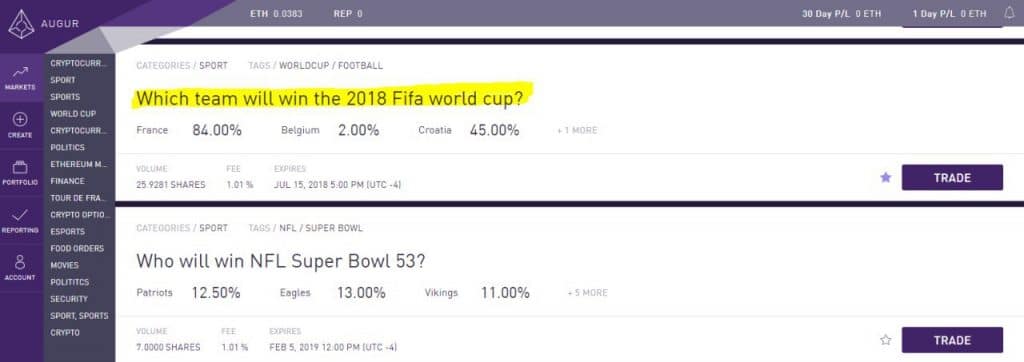Select FINANCE category in sidebar list
The image size is (1024, 362).
[67, 181]
